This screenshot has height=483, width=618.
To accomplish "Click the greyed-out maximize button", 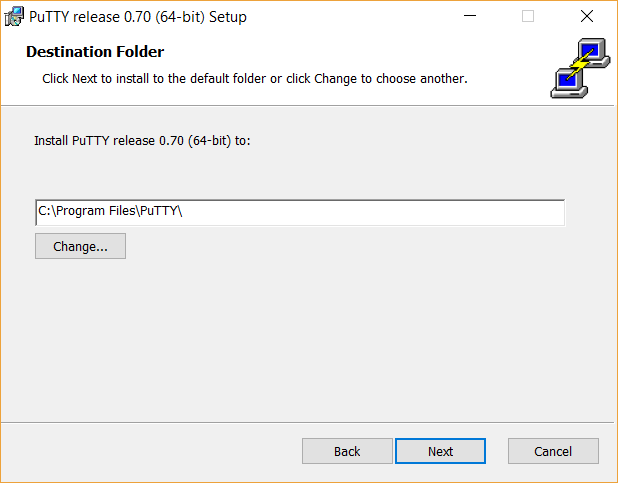I will pyautogui.click(x=528, y=17).
